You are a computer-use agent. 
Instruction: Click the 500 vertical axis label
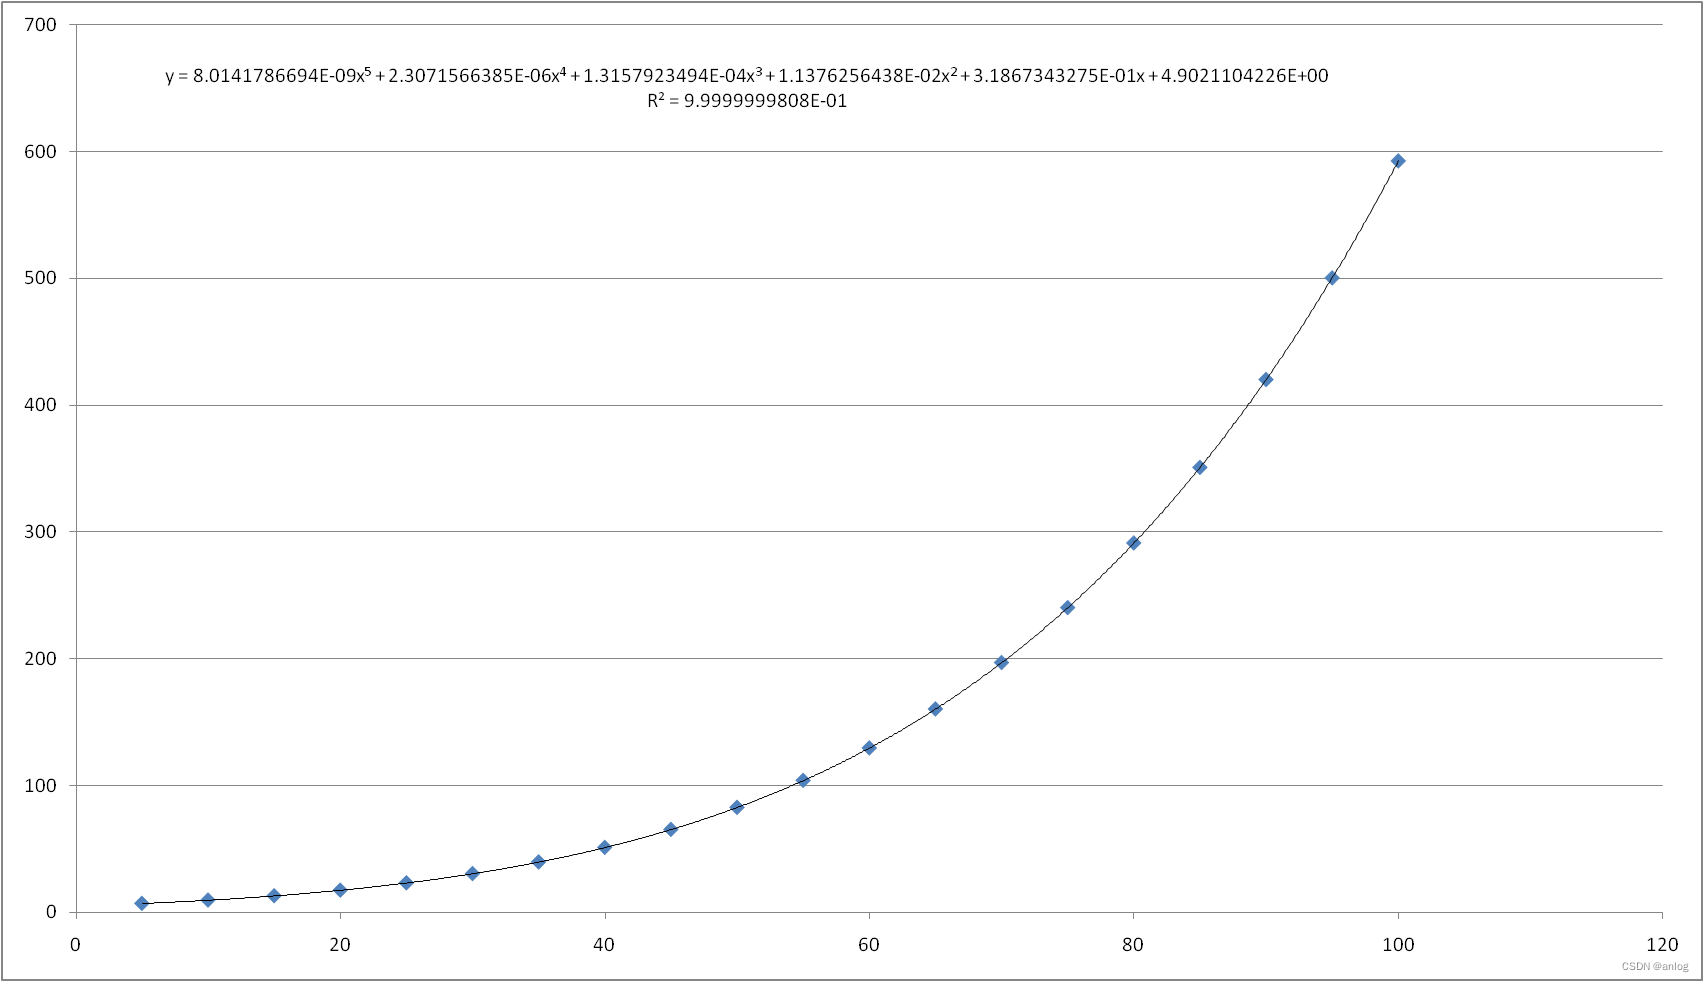point(41,278)
